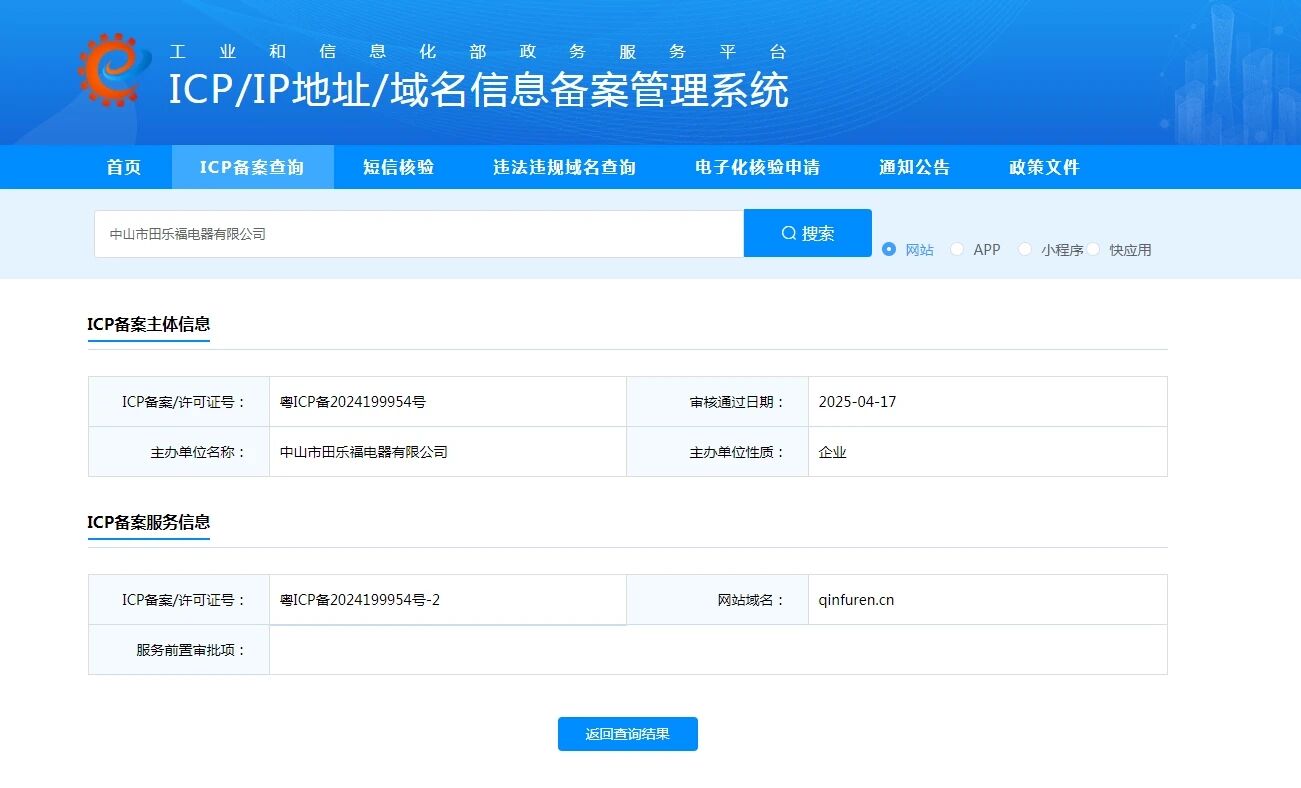Click 中山市田乐福电器有限公司 in the 主办单位名称 row
This screenshot has width=1301, height=788.
click(364, 452)
